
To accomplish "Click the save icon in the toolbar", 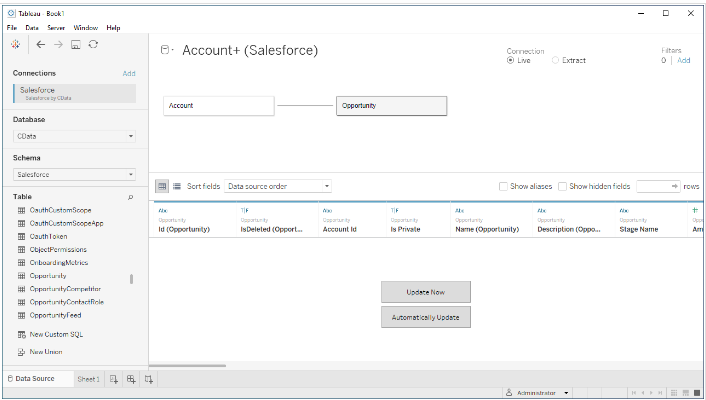I will [x=76, y=44].
